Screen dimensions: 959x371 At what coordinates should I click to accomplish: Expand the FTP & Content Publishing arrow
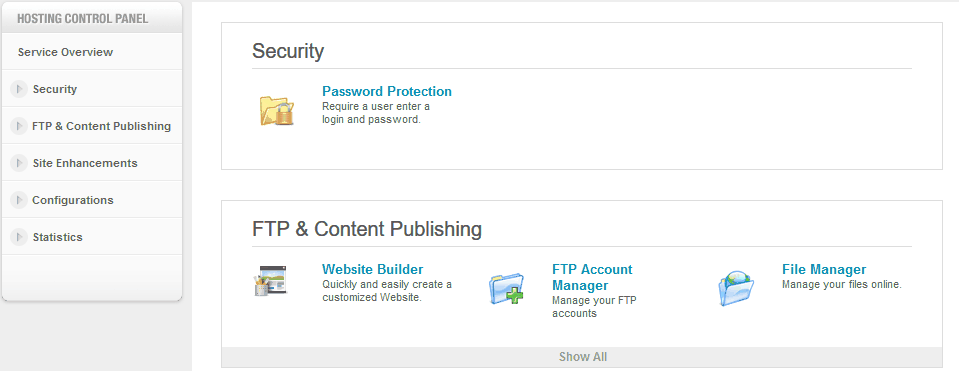(x=19, y=126)
